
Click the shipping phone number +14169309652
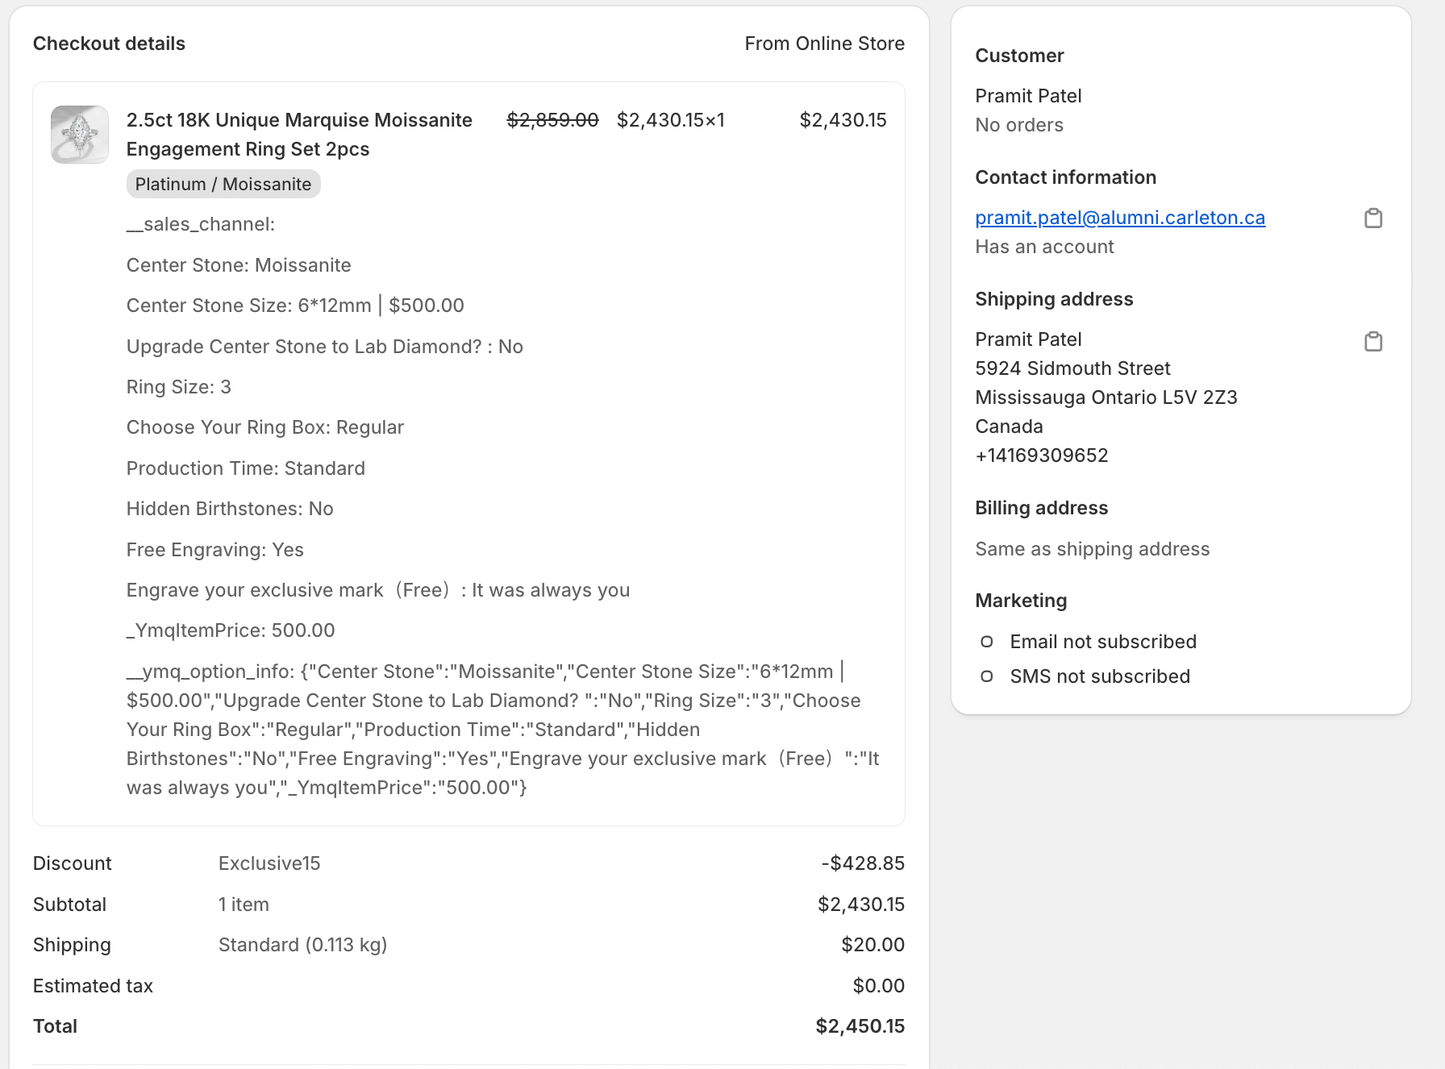[x=1042, y=455]
